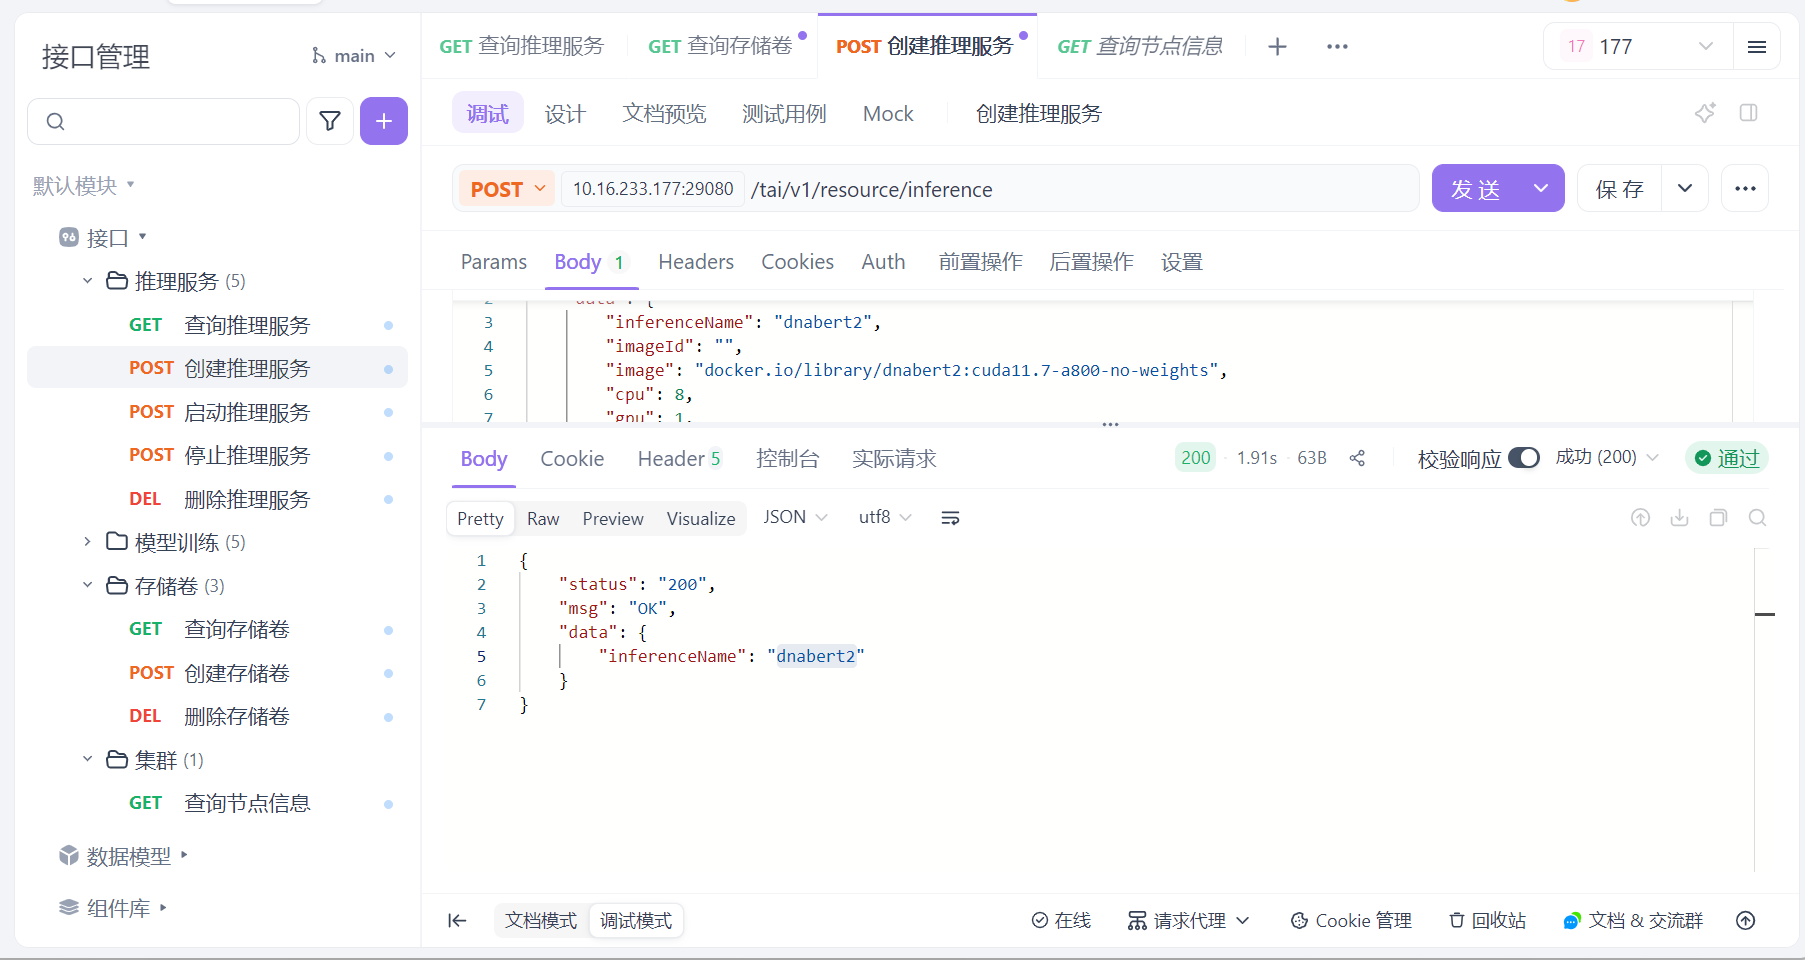Click the 数据模型 cube icon
The height and width of the screenshot is (960, 1805).
click(69, 856)
